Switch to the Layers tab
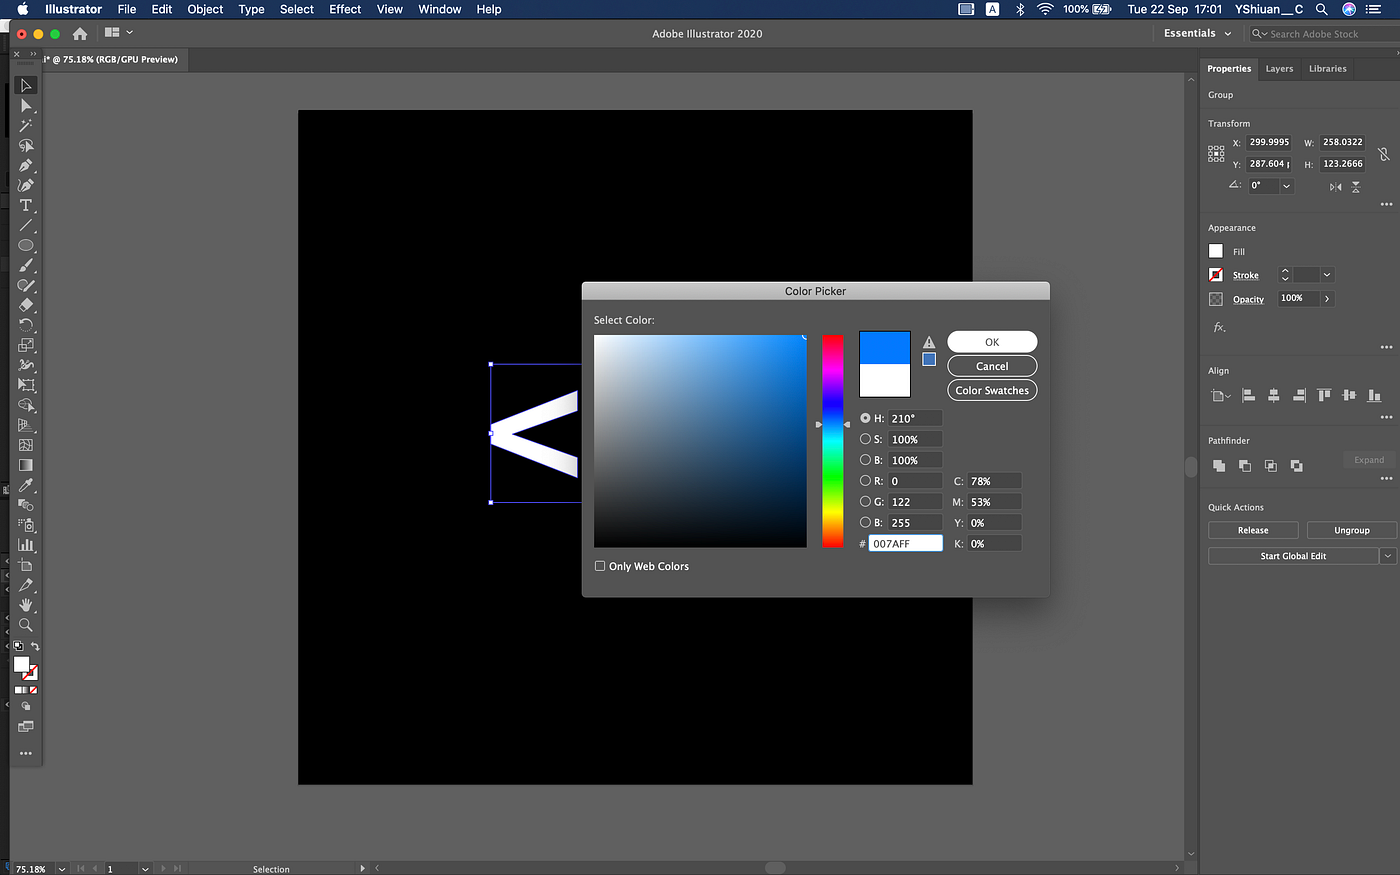1400x875 pixels. tap(1279, 69)
